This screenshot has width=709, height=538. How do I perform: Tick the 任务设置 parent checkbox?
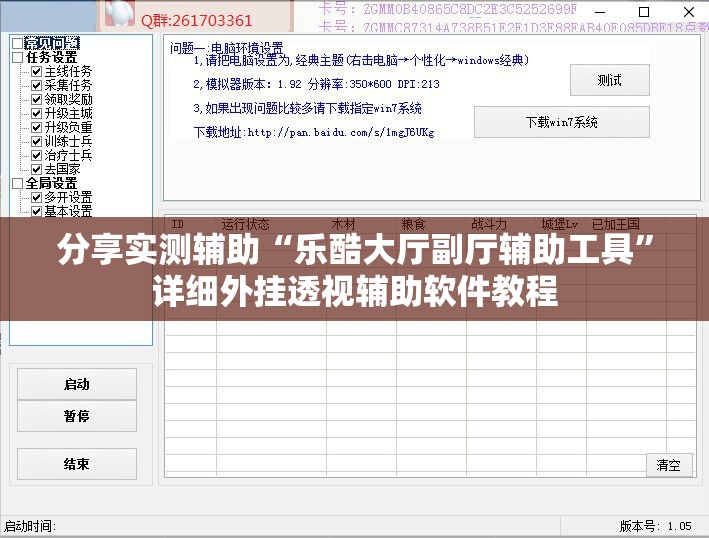[18, 57]
